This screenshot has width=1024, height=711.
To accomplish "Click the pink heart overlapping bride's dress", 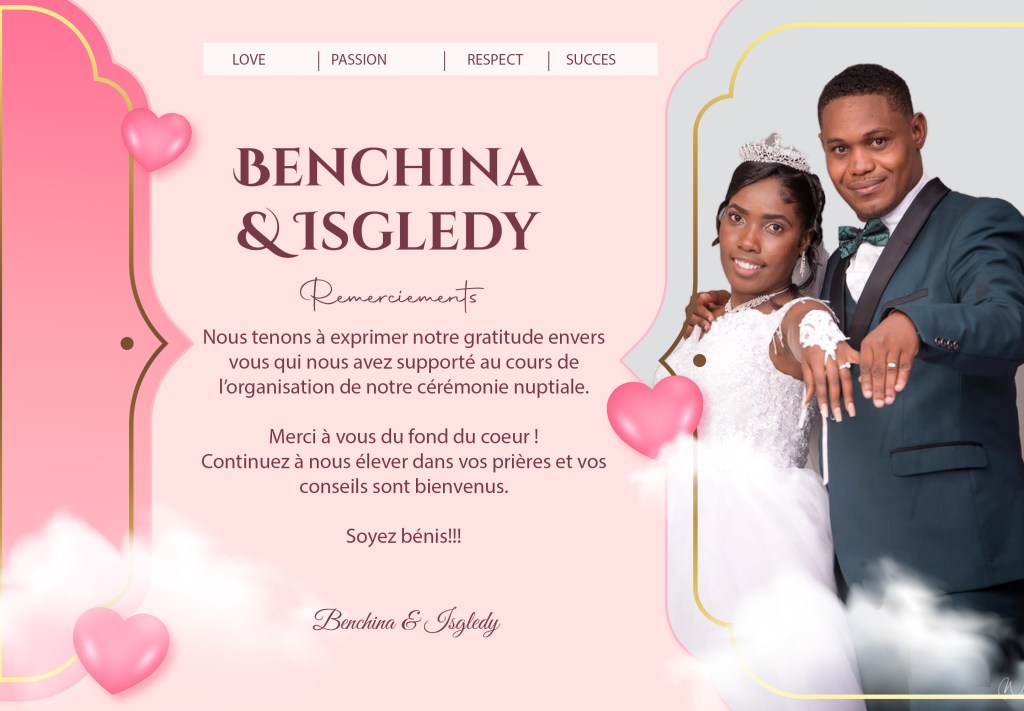I will (654, 415).
